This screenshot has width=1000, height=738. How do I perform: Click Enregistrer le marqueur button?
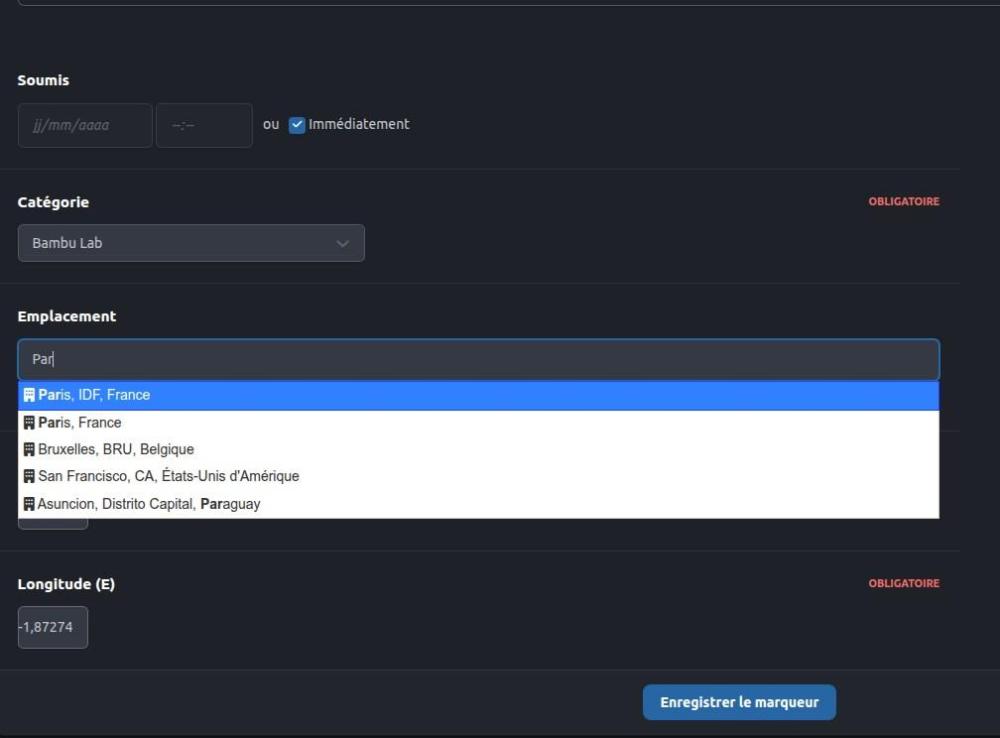(x=739, y=702)
